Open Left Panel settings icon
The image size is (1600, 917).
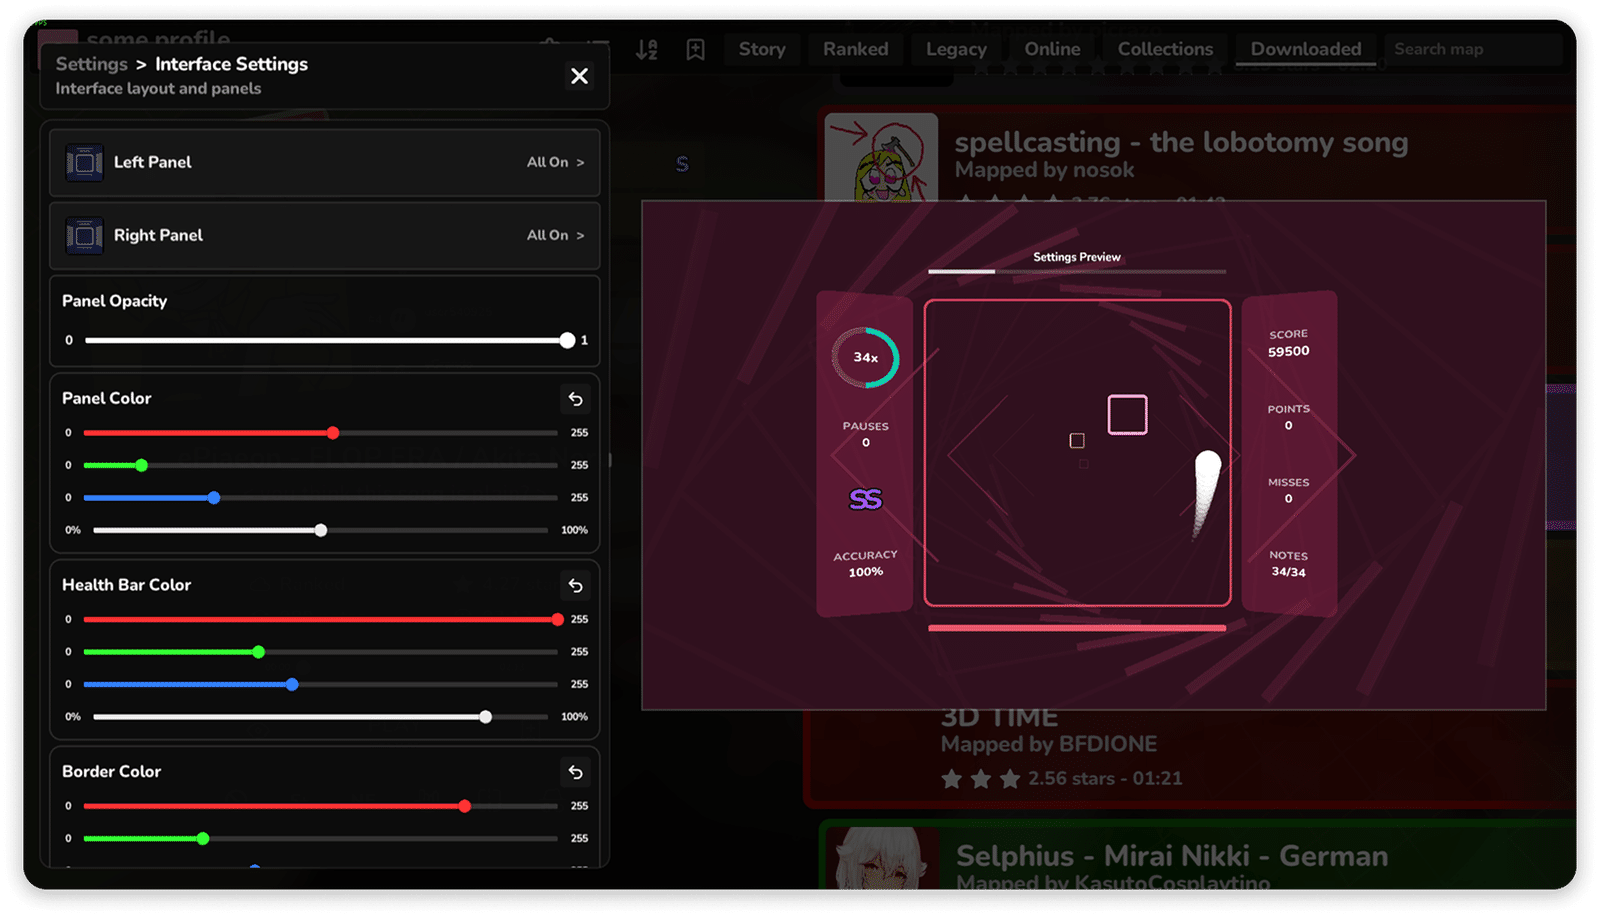(x=84, y=162)
